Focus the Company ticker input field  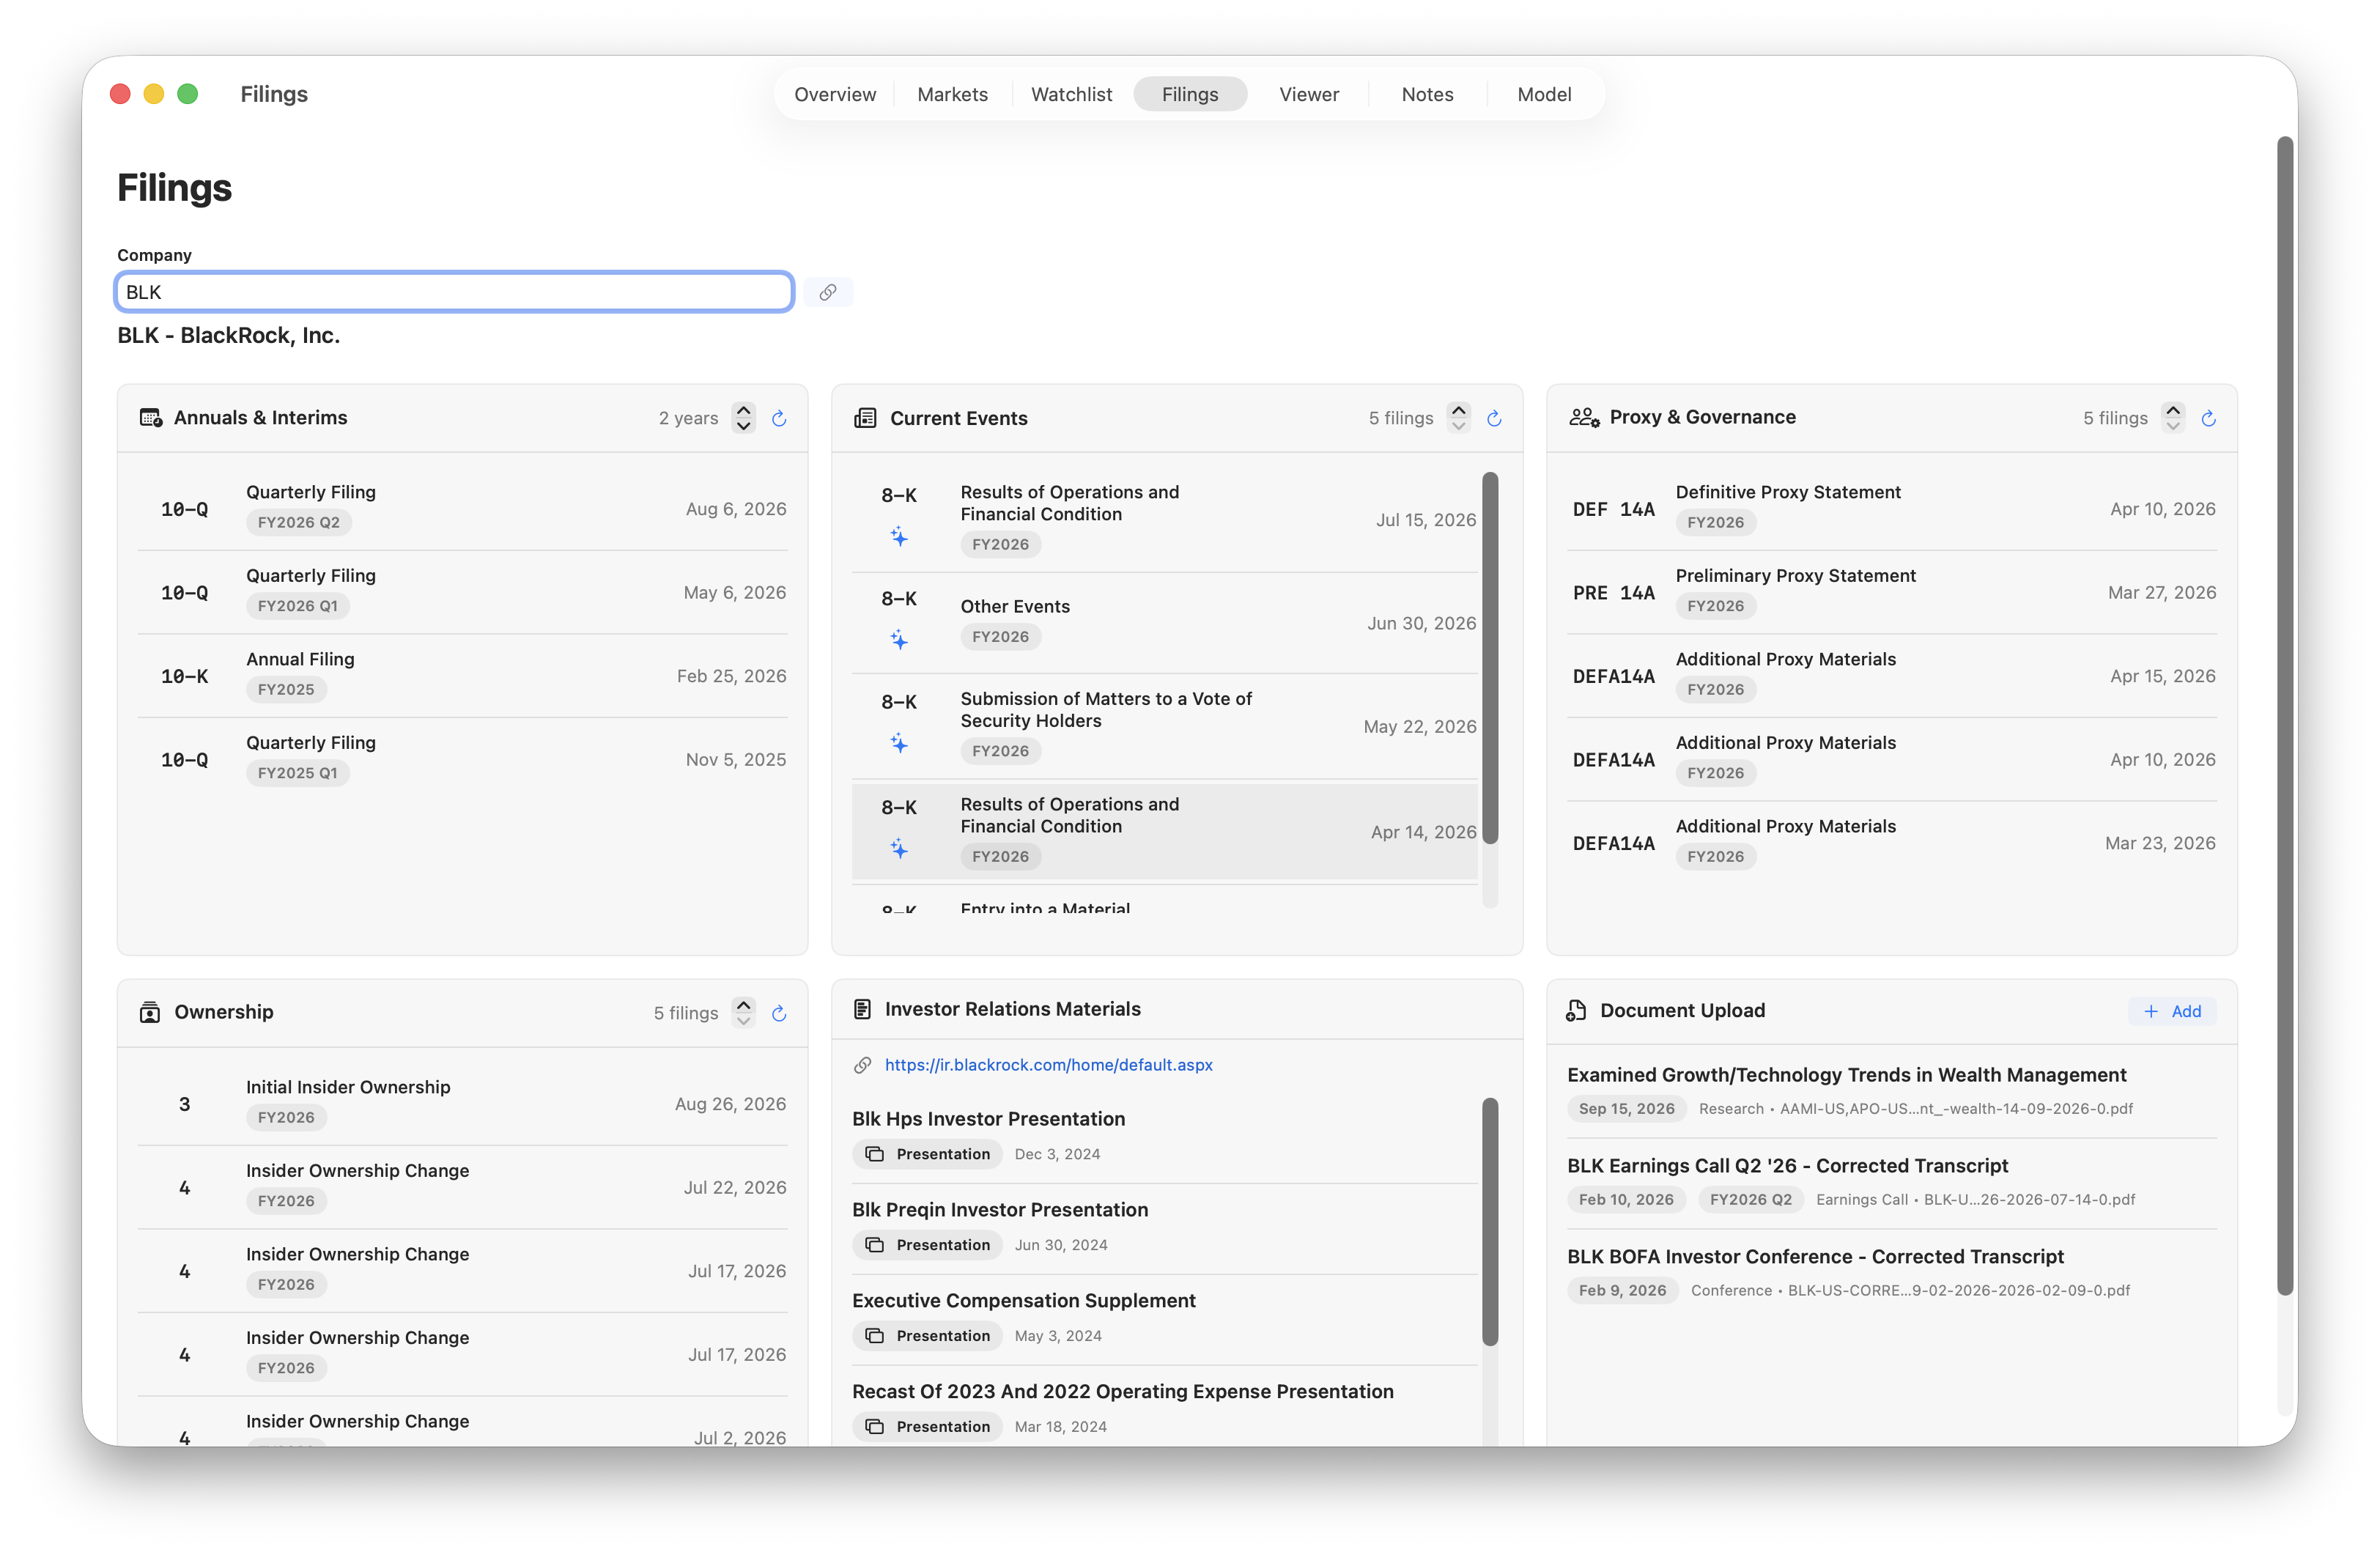[x=455, y=292]
